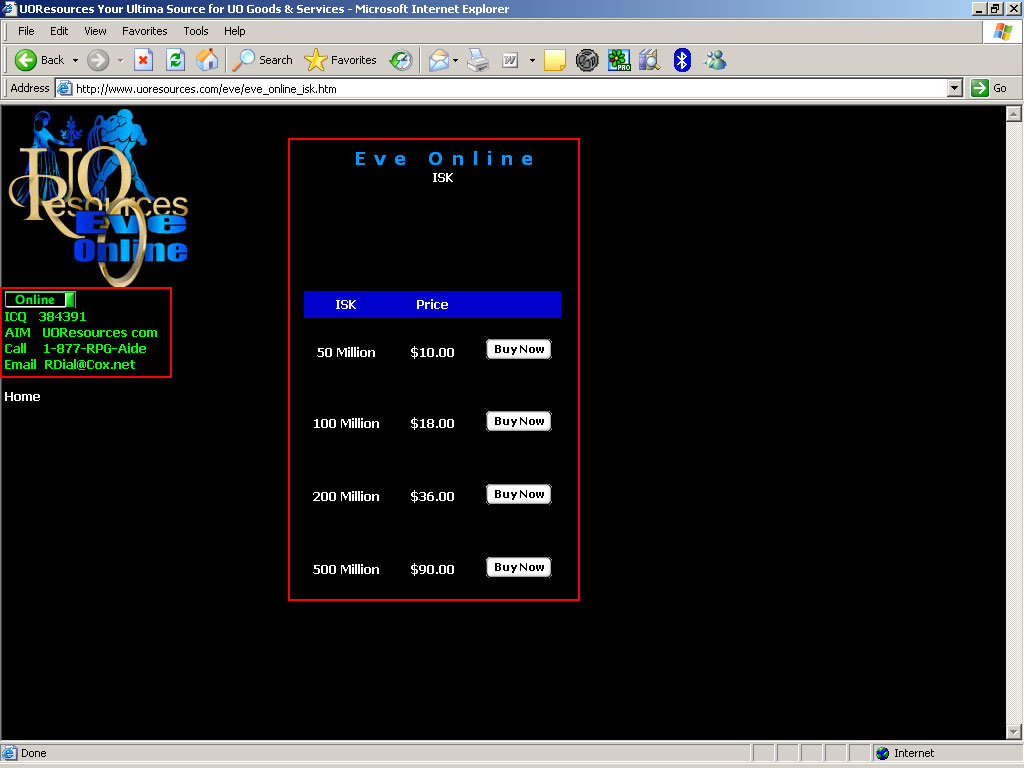
Task: Click the $10.00 price text
Action: [x=432, y=353]
